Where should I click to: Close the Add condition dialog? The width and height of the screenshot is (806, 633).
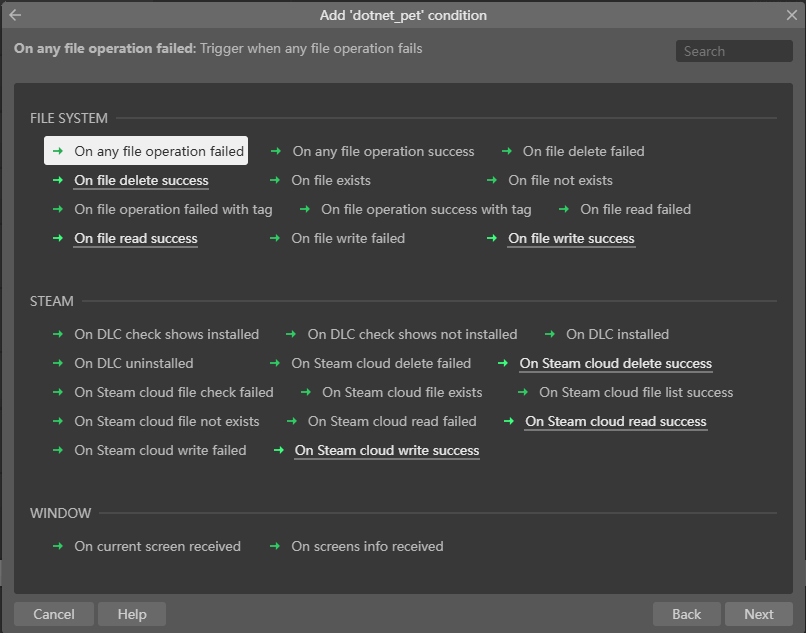tap(791, 15)
